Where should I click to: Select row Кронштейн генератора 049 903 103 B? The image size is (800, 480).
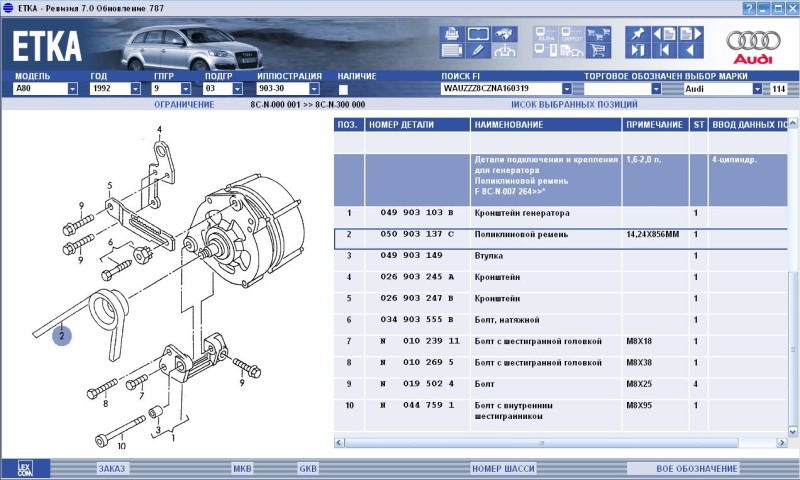click(x=561, y=217)
